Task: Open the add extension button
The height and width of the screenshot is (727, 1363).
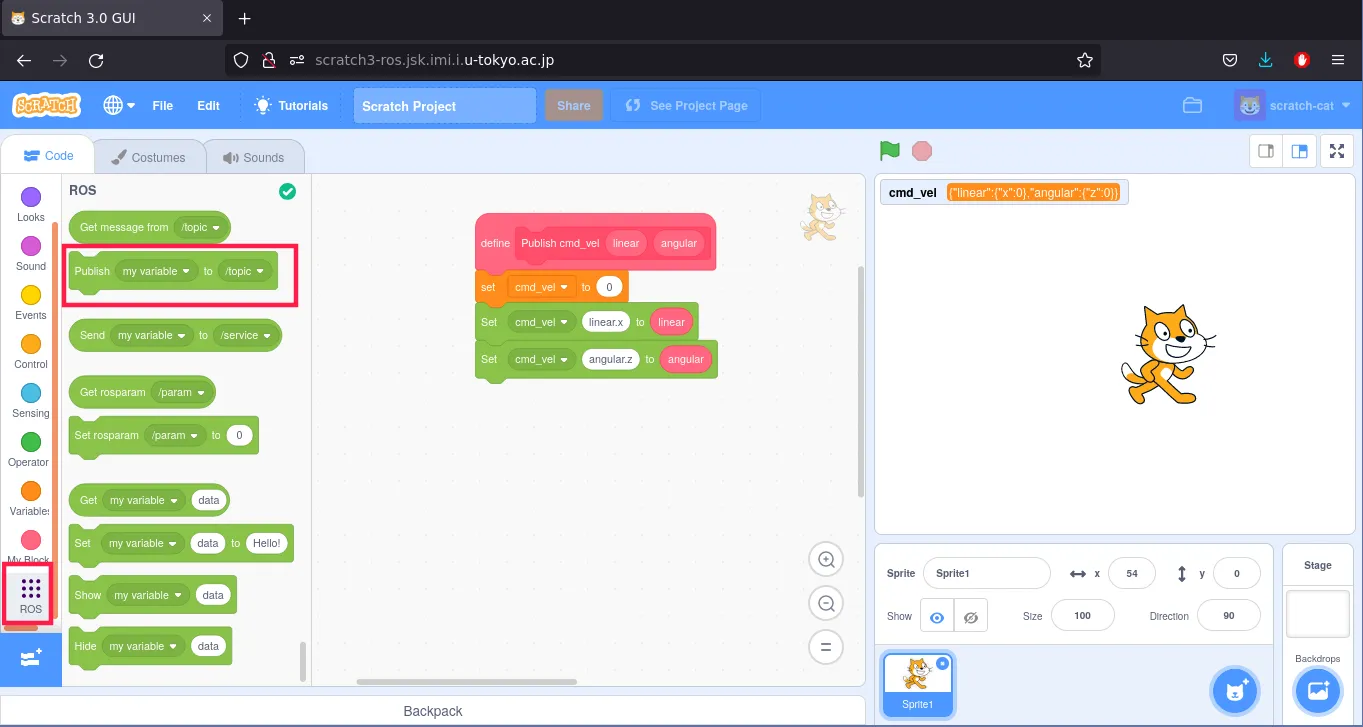Action: click(x=30, y=659)
